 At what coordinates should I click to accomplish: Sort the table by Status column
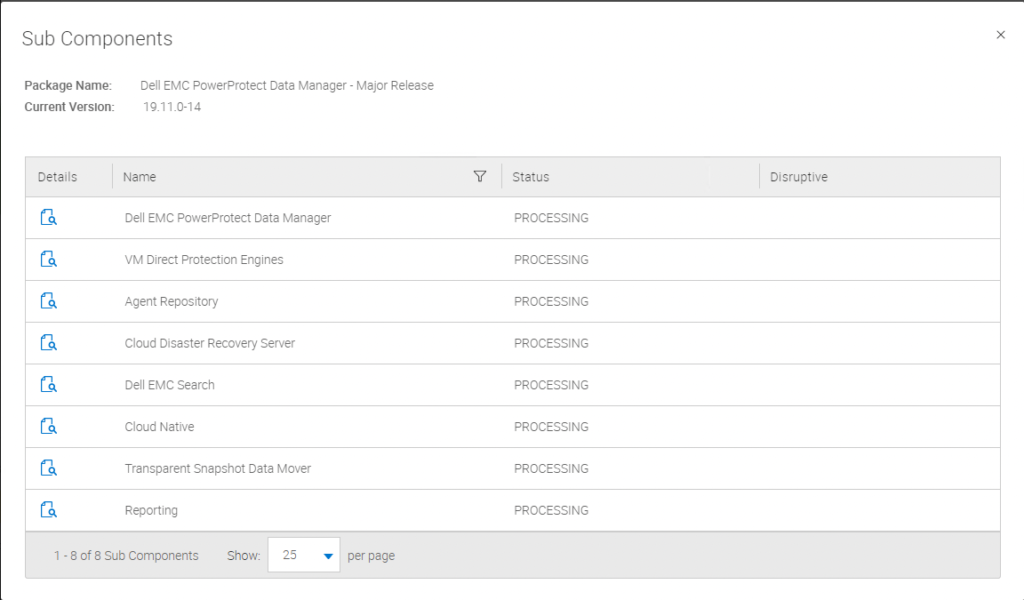click(530, 176)
